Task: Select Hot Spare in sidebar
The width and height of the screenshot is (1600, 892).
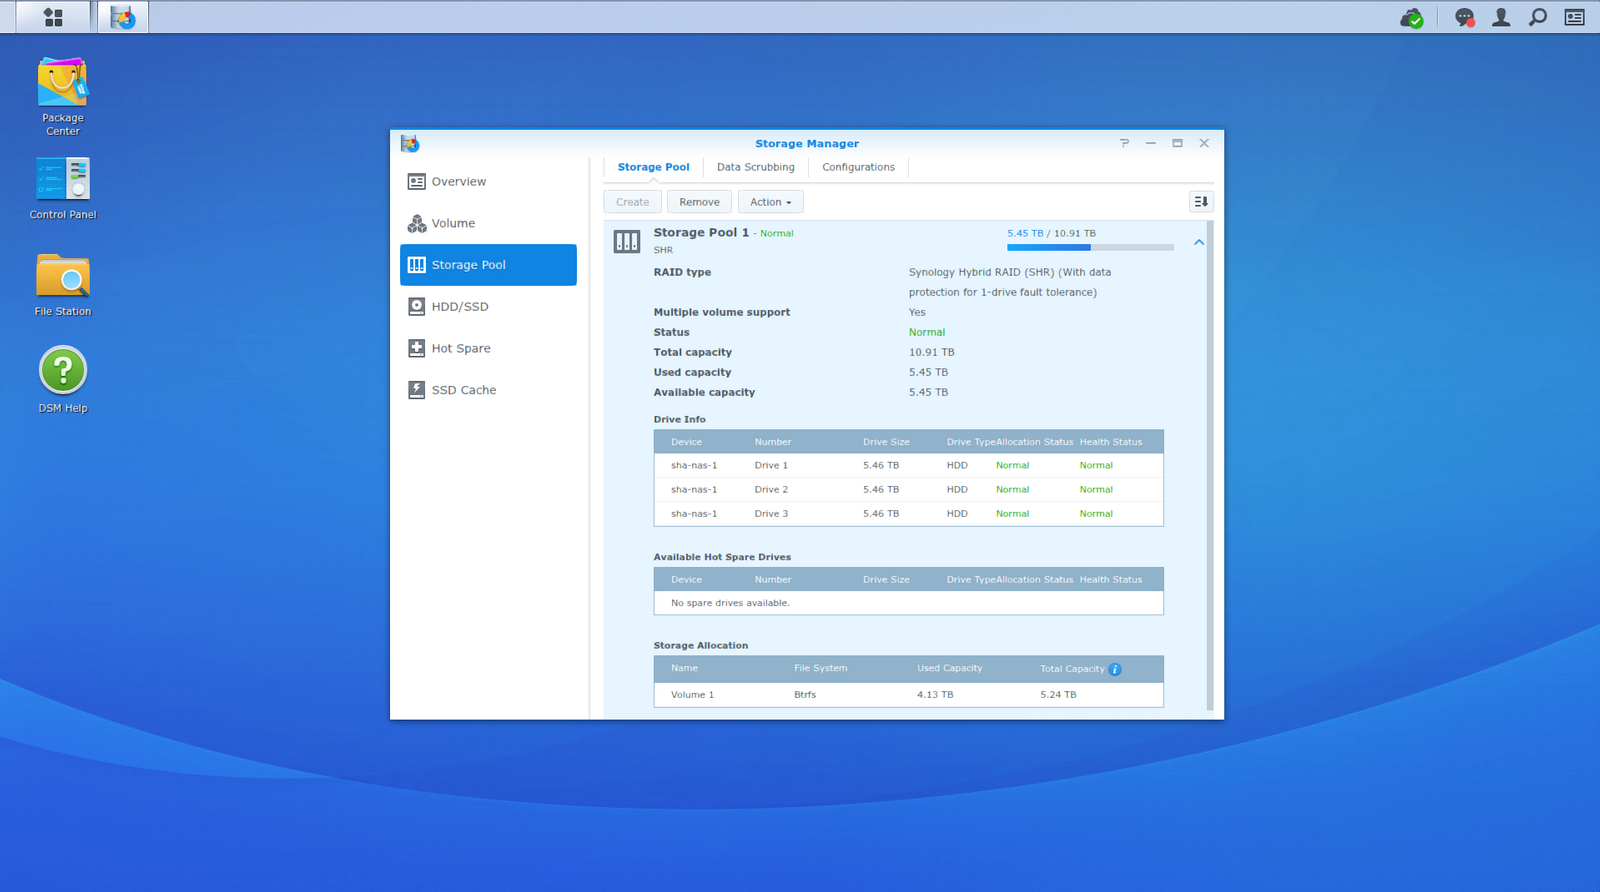Action: click(488, 348)
